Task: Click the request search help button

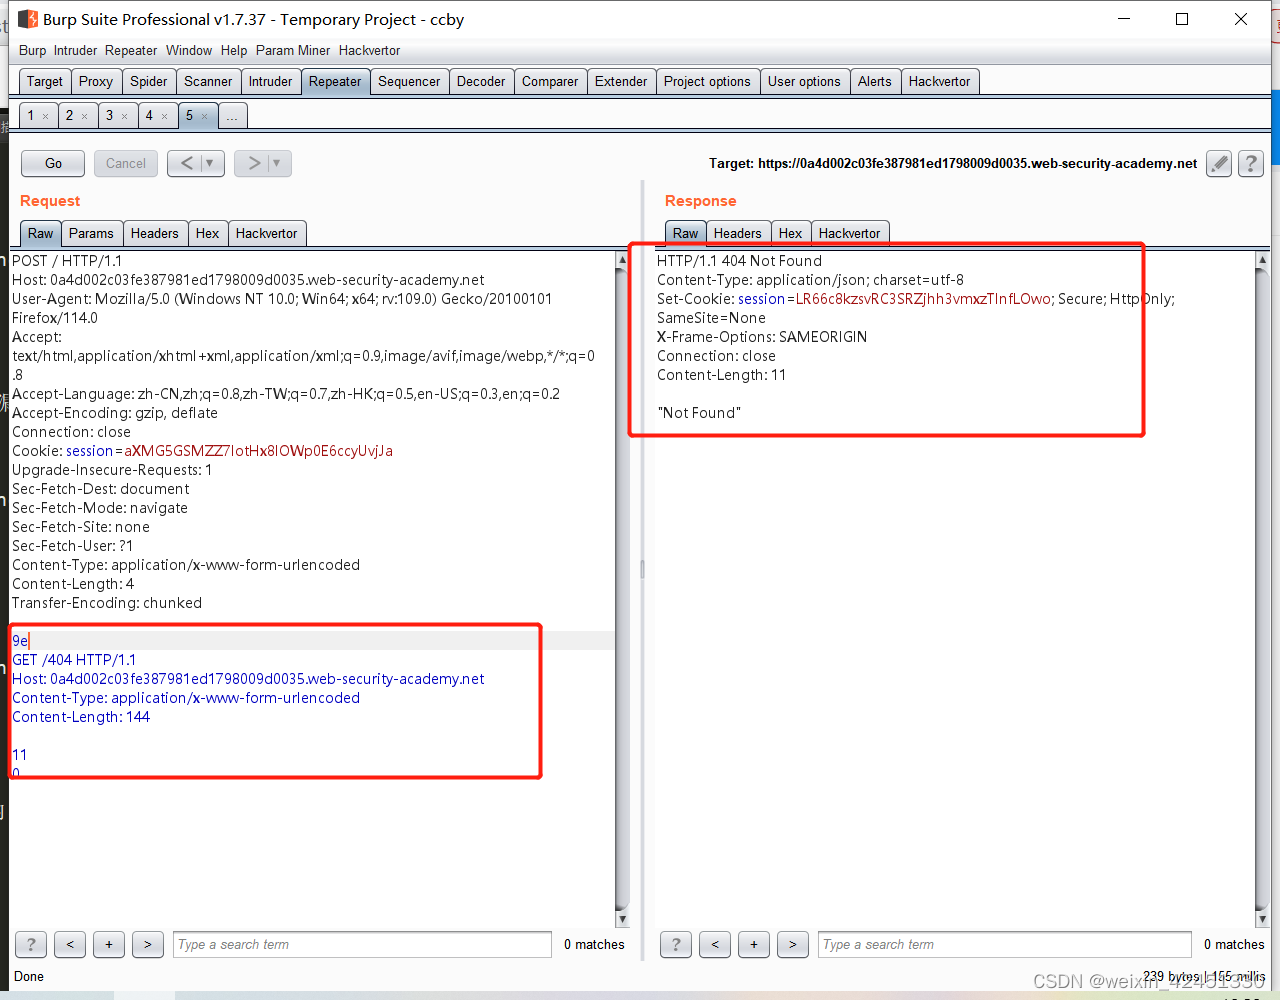Action: pos(31,944)
